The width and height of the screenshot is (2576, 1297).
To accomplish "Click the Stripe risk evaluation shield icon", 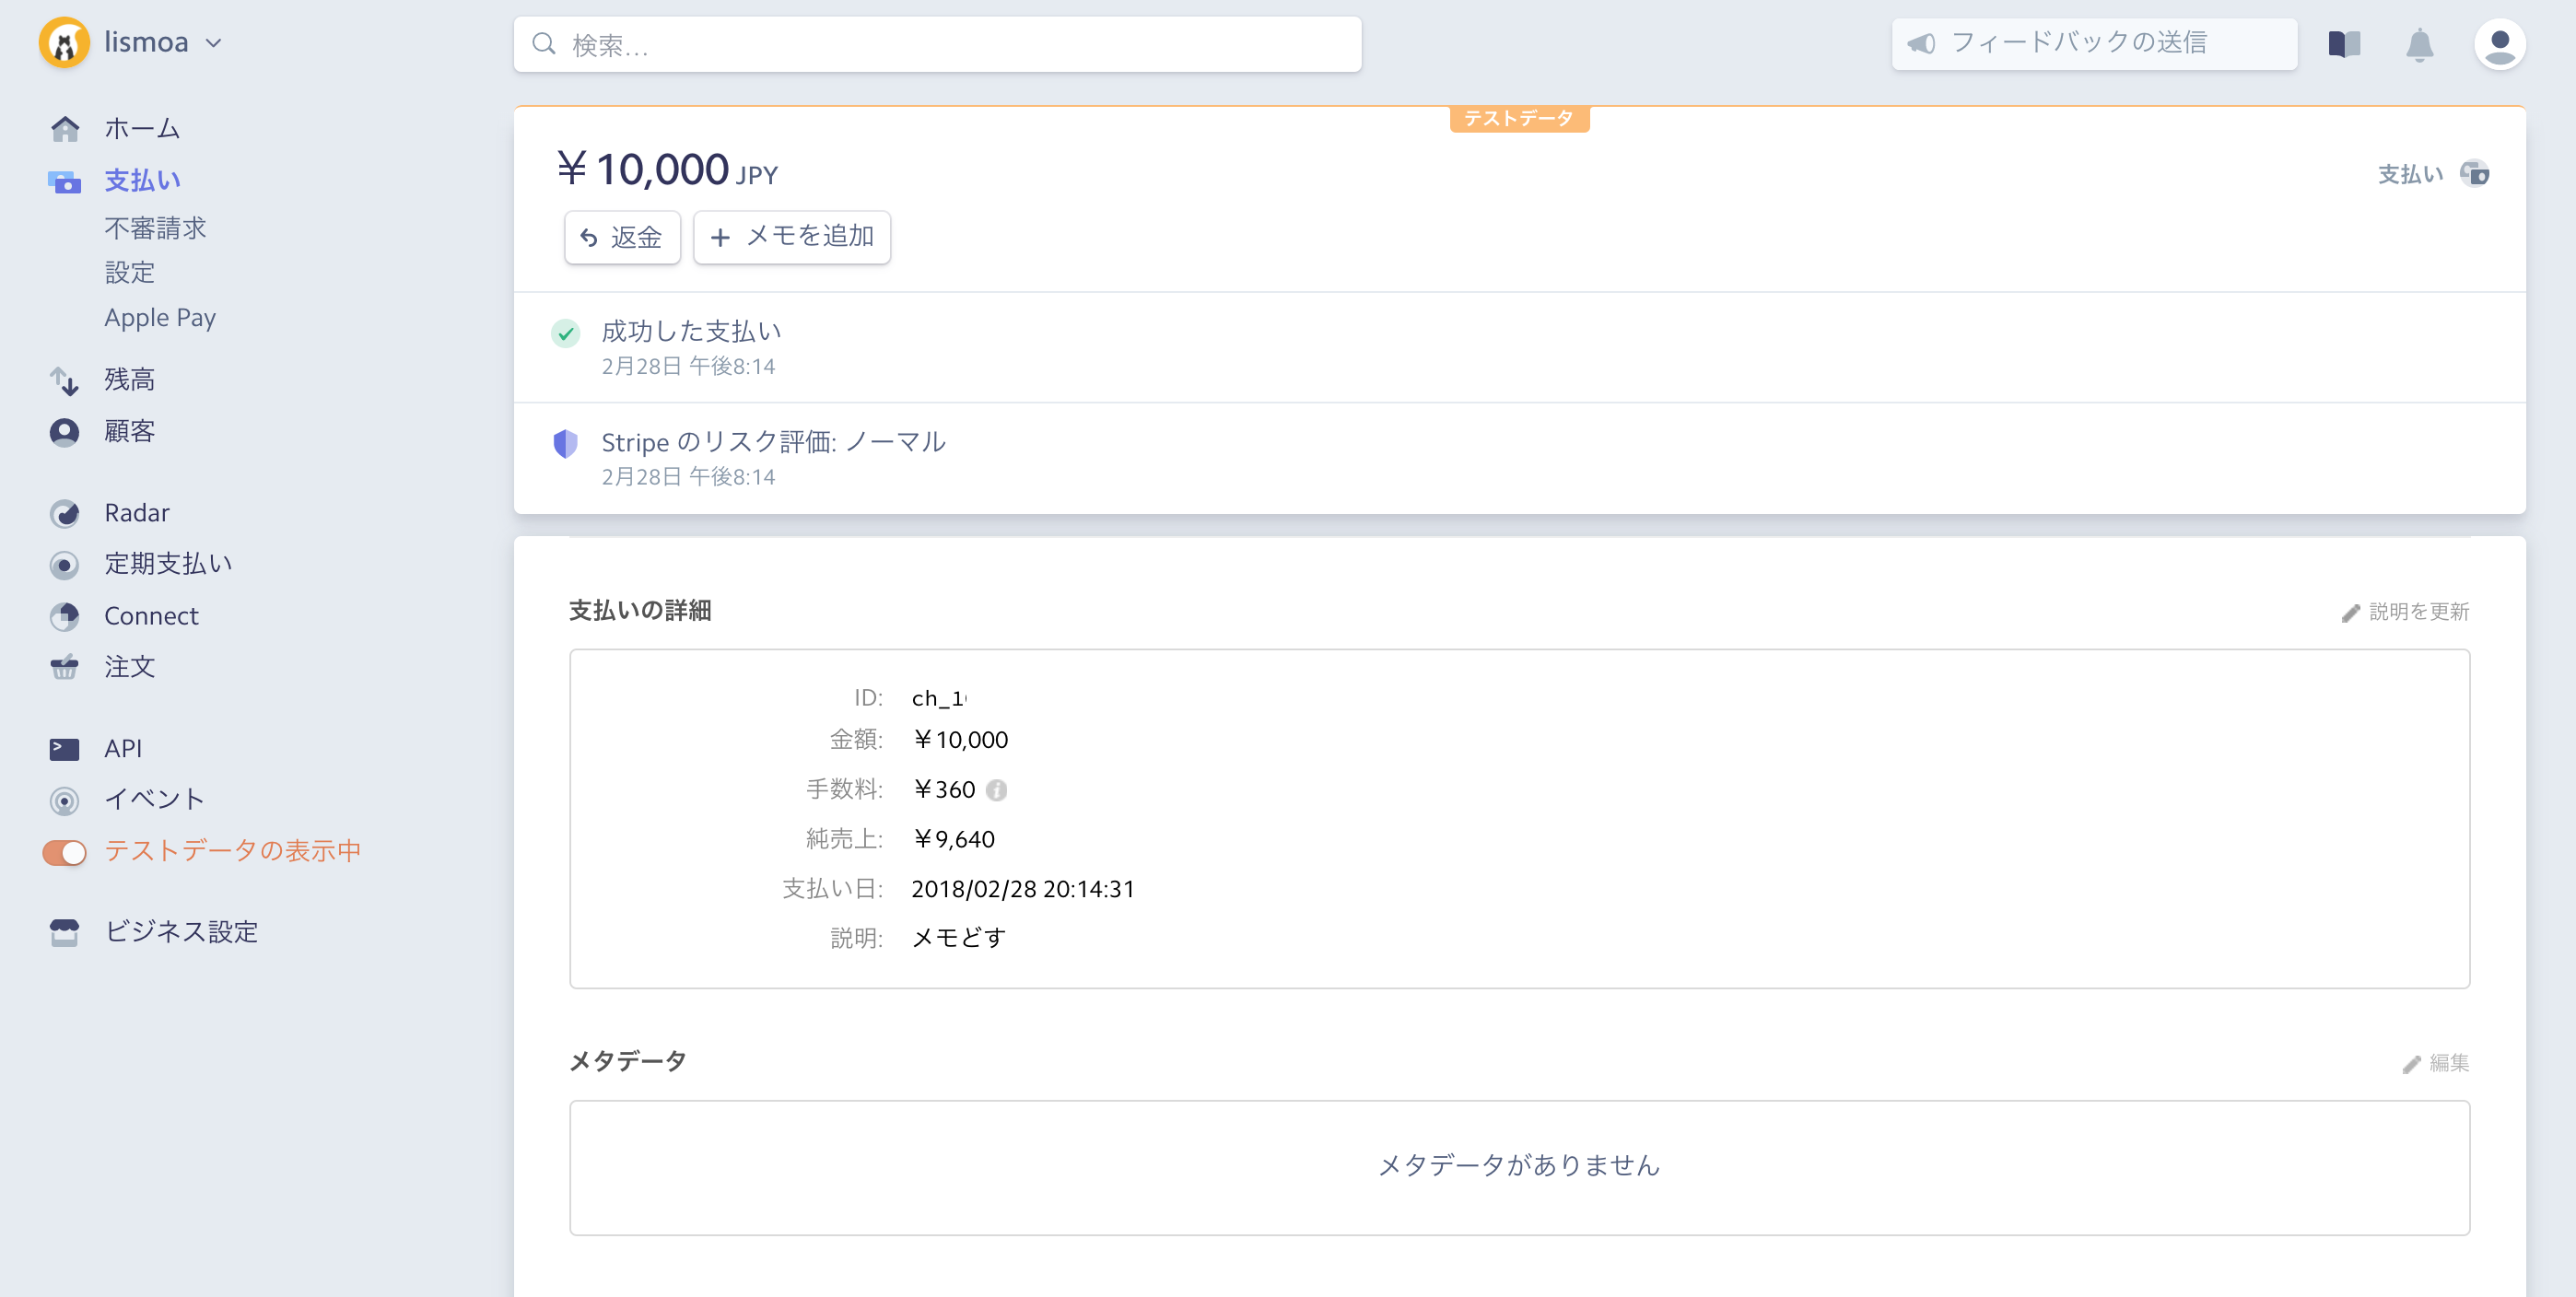I will click(565, 443).
